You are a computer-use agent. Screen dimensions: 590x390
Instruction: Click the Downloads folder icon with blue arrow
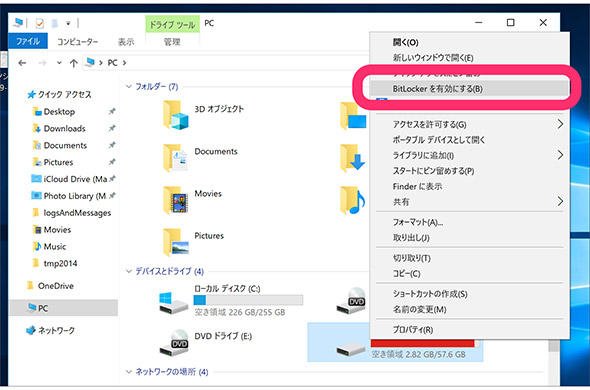click(353, 157)
